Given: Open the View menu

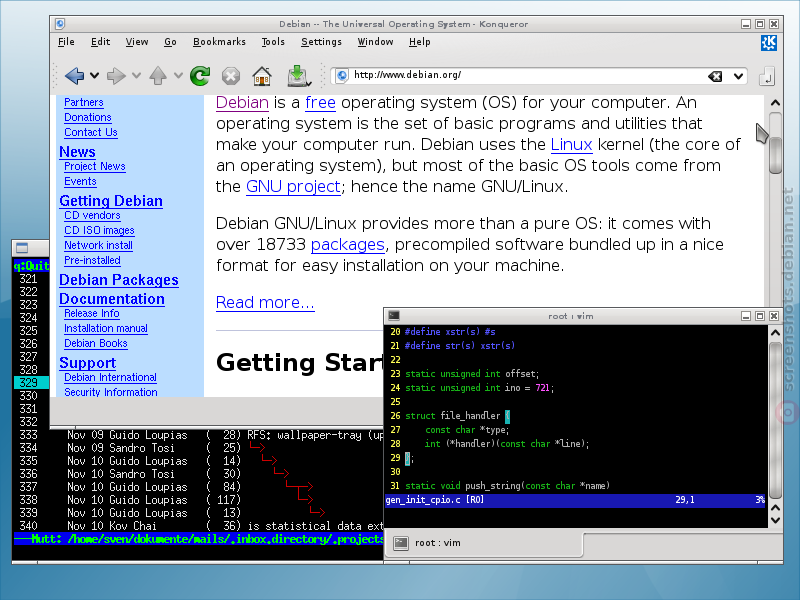Looking at the screenshot, I should click(x=137, y=42).
